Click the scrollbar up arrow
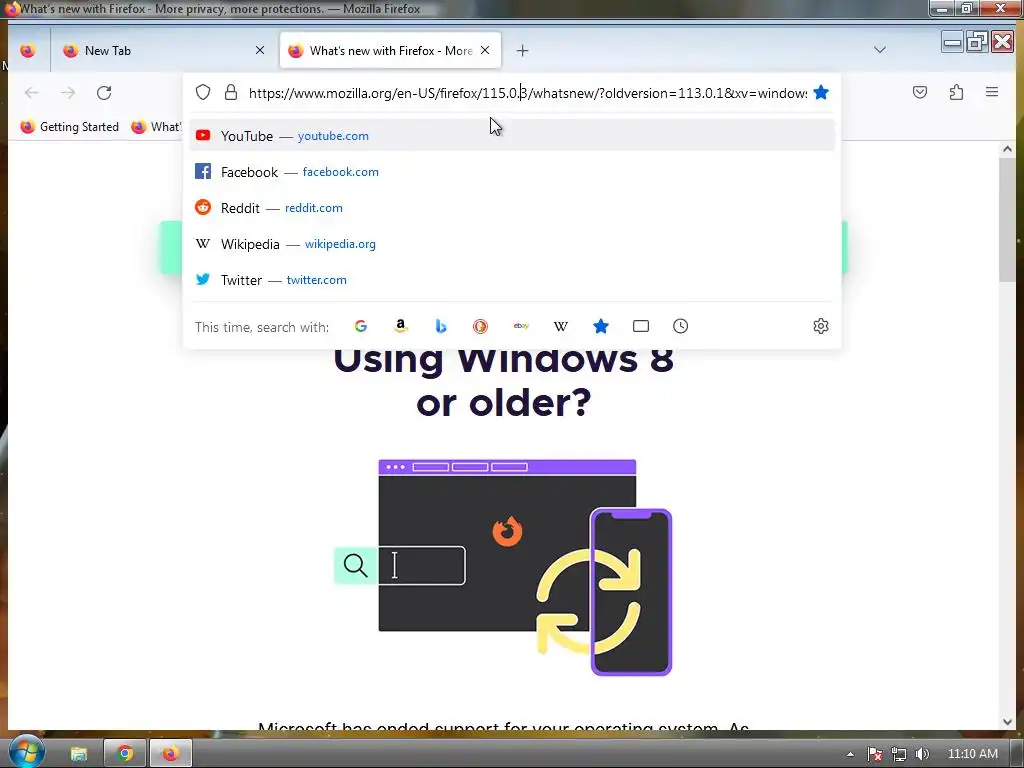Viewport: 1024px width, 768px height. (x=1007, y=149)
